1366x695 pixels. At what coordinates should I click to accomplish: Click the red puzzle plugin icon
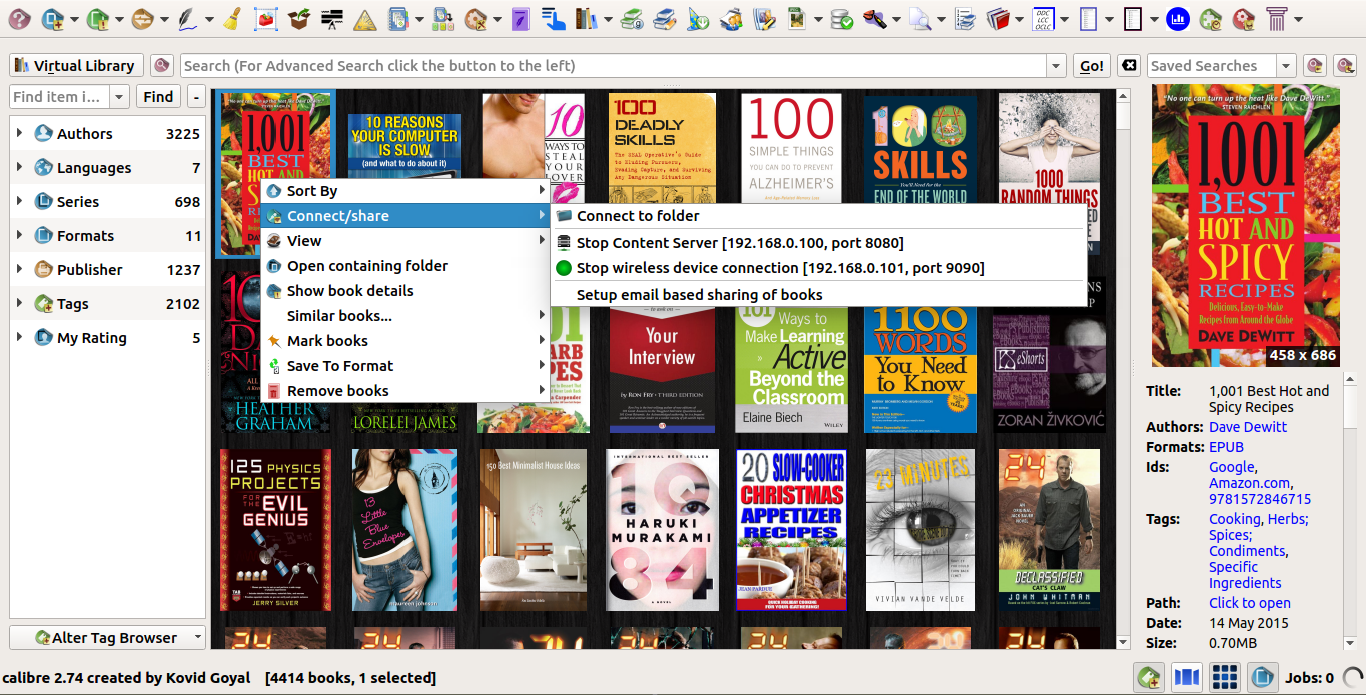point(1243,18)
